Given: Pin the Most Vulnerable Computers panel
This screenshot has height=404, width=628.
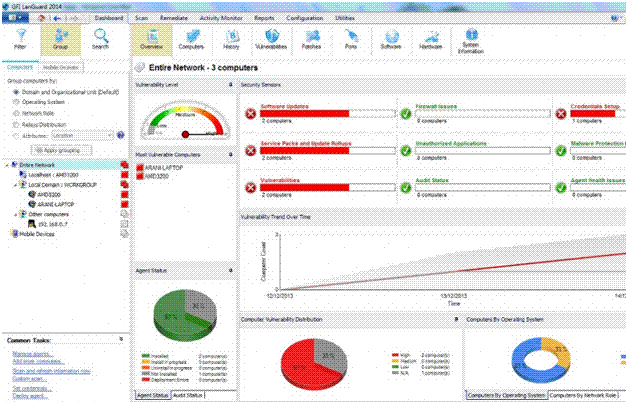Looking at the screenshot, I should (x=231, y=155).
